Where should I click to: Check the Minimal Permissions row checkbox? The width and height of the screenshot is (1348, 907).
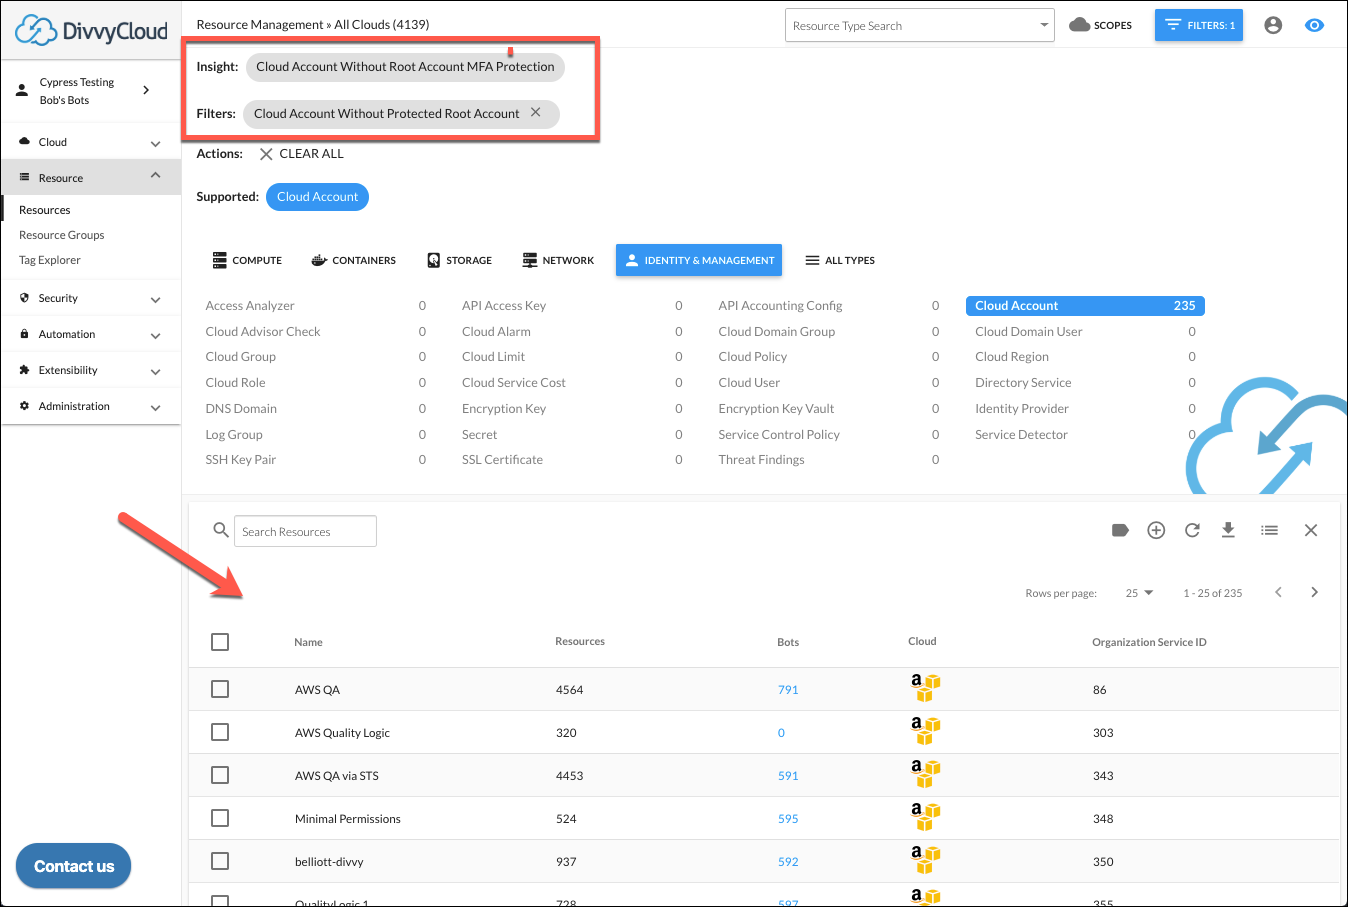pos(220,818)
